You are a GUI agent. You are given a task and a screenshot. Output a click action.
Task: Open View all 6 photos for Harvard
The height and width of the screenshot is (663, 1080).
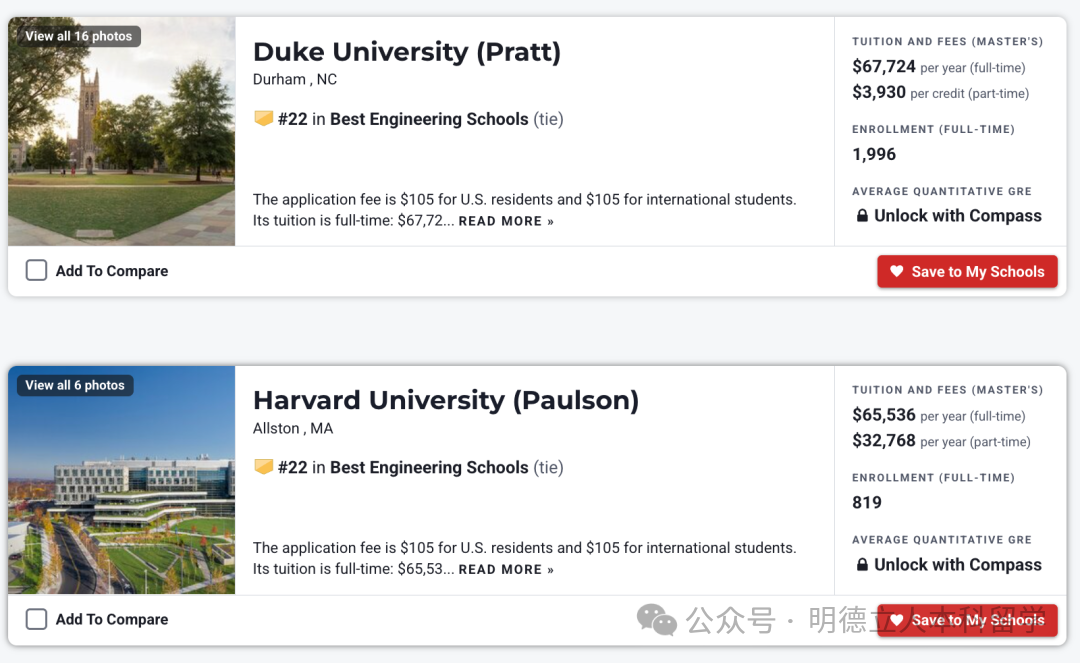(75, 385)
